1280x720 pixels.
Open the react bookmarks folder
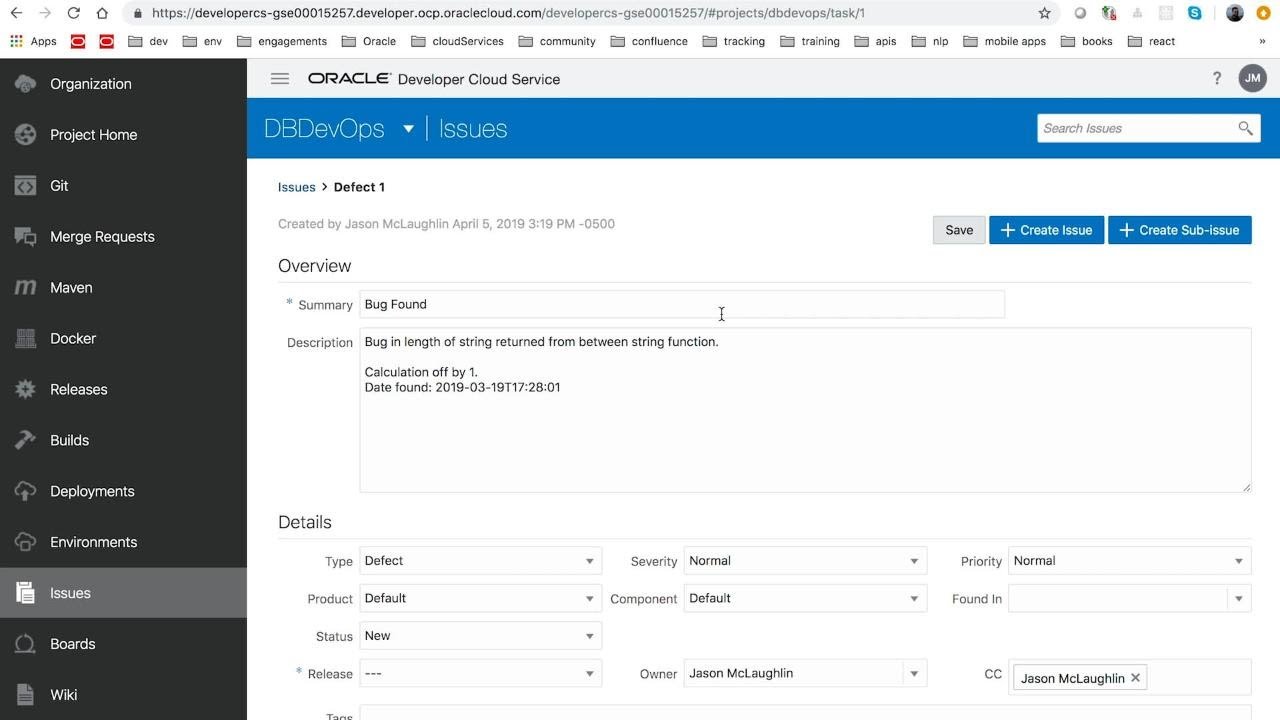(1151, 41)
